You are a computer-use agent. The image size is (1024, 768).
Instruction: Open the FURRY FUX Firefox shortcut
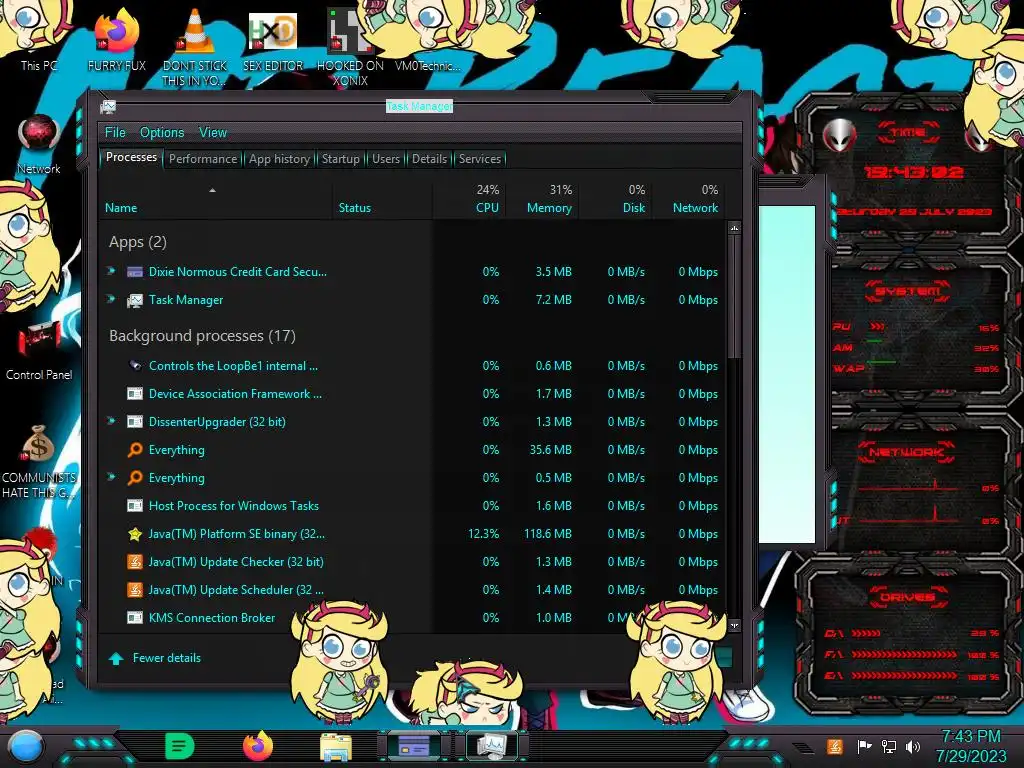[x=116, y=39]
